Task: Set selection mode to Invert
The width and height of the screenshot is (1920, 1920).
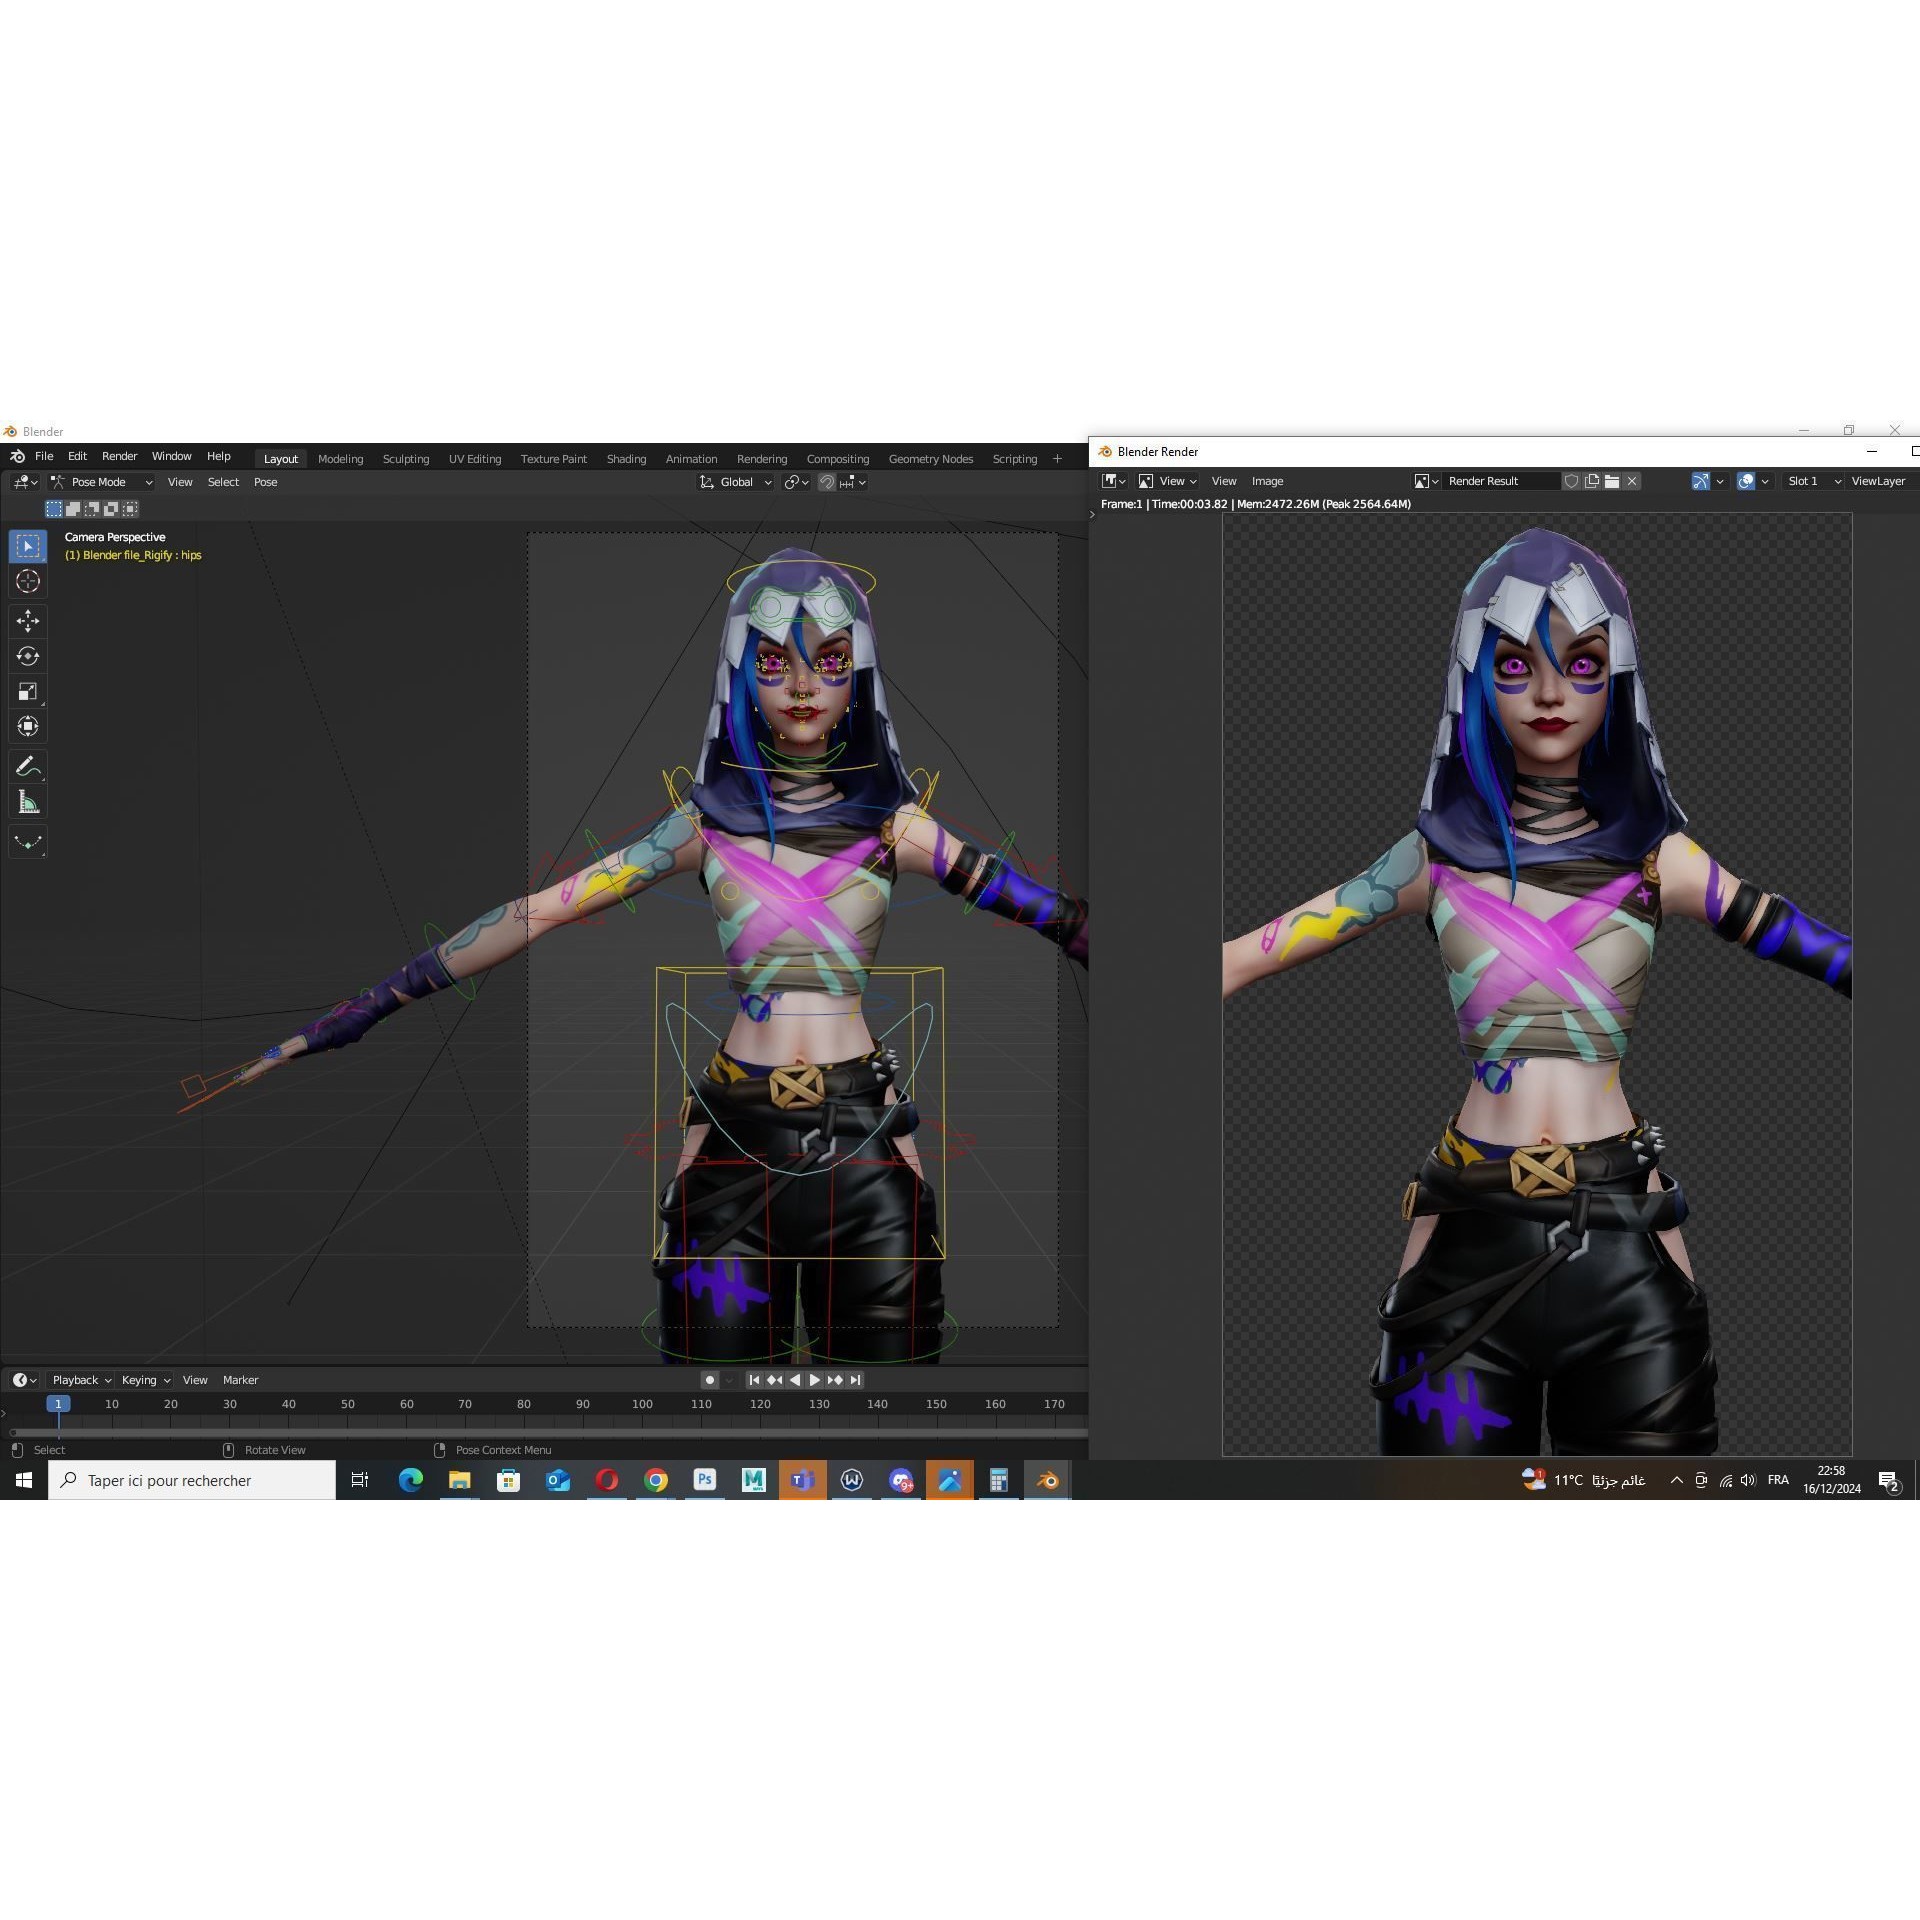Action: coord(111,509)
